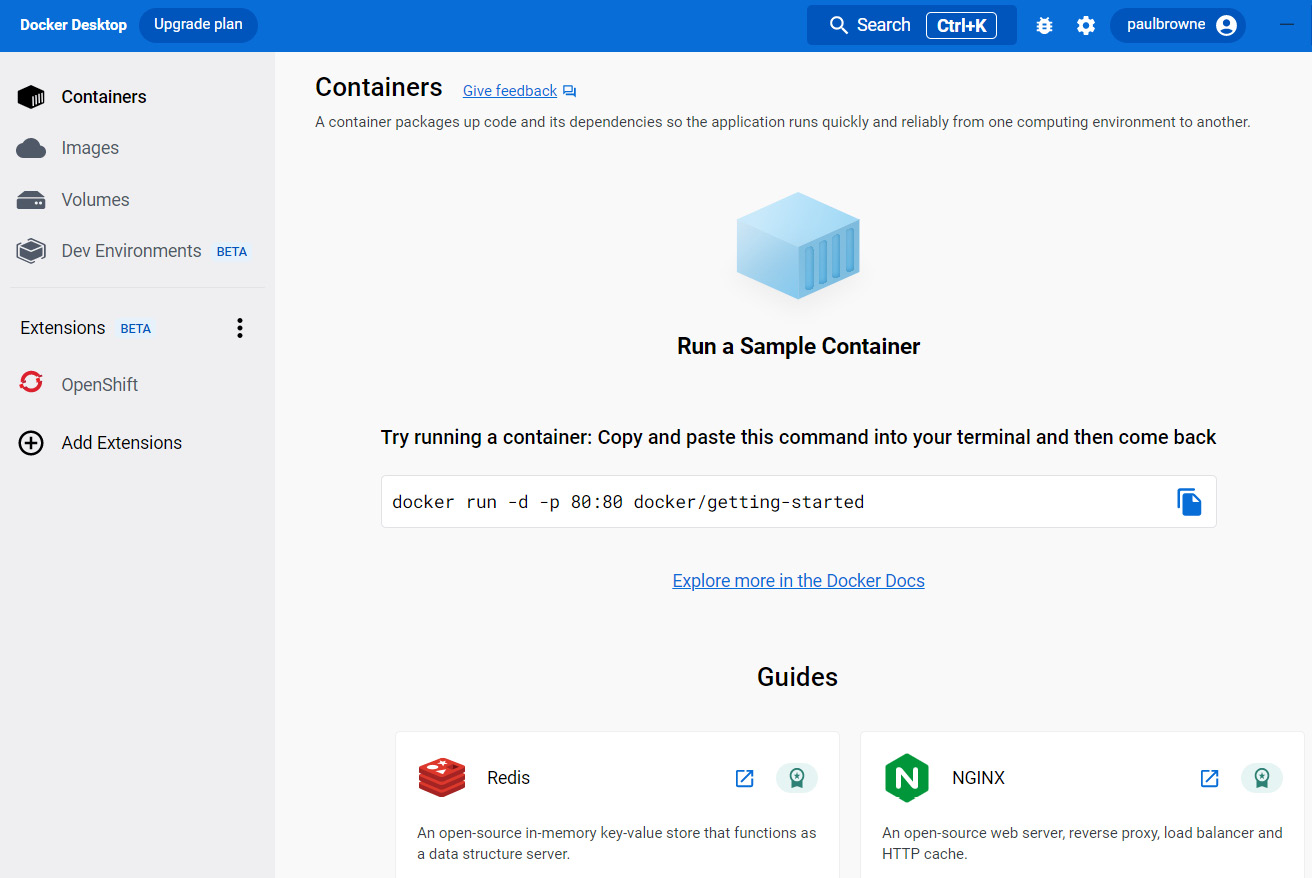
Task: Click the Ctrl+K shortcut badge
Action: tap(961, 25)
